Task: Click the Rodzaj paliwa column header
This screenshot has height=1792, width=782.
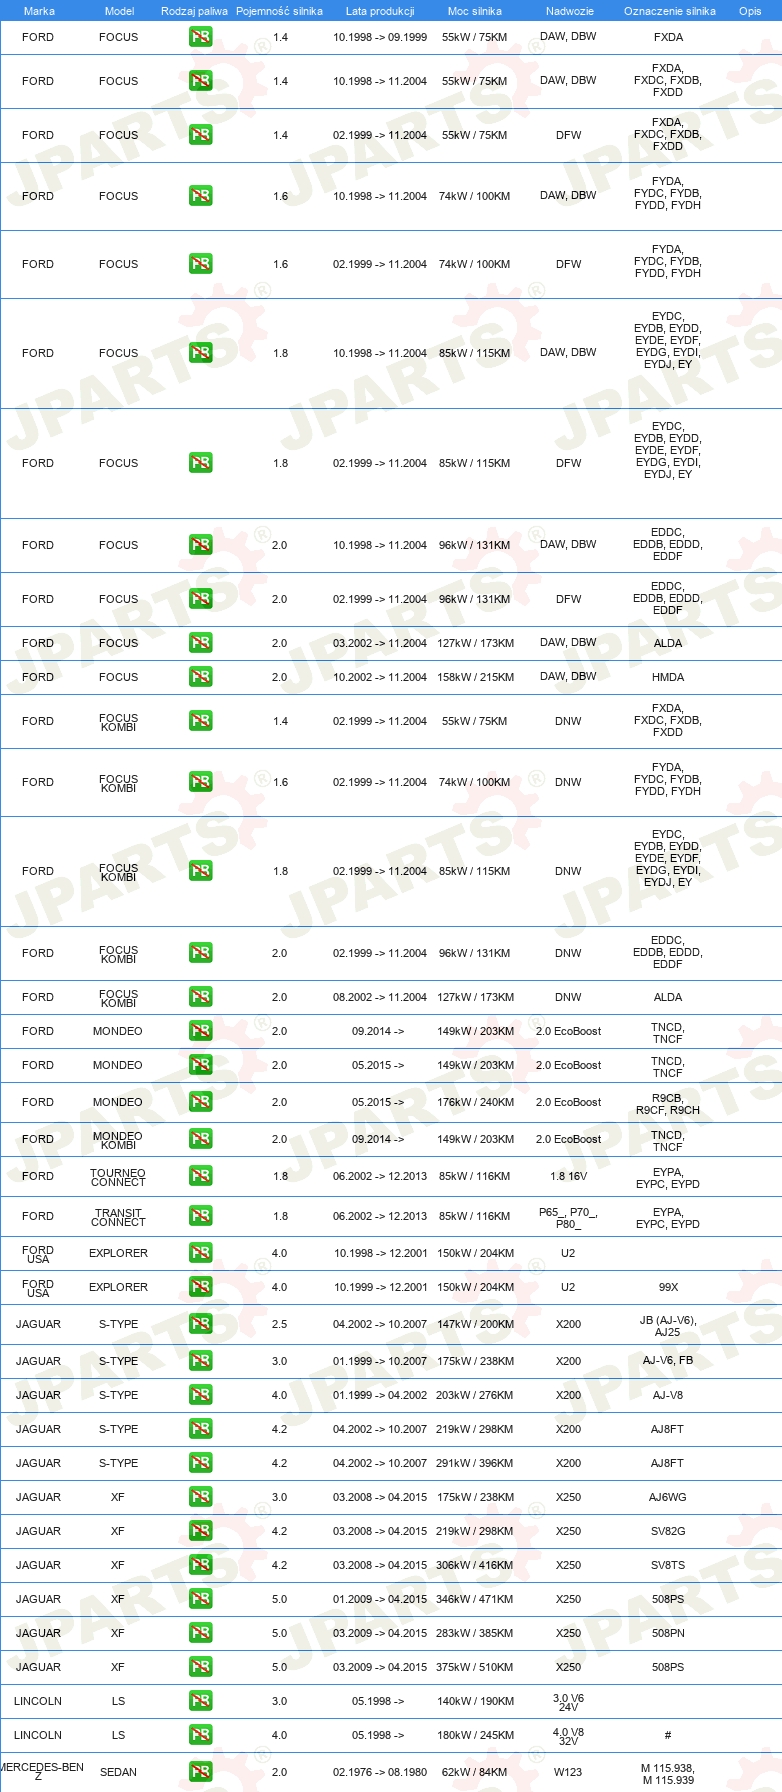Action: click(194, 11)
